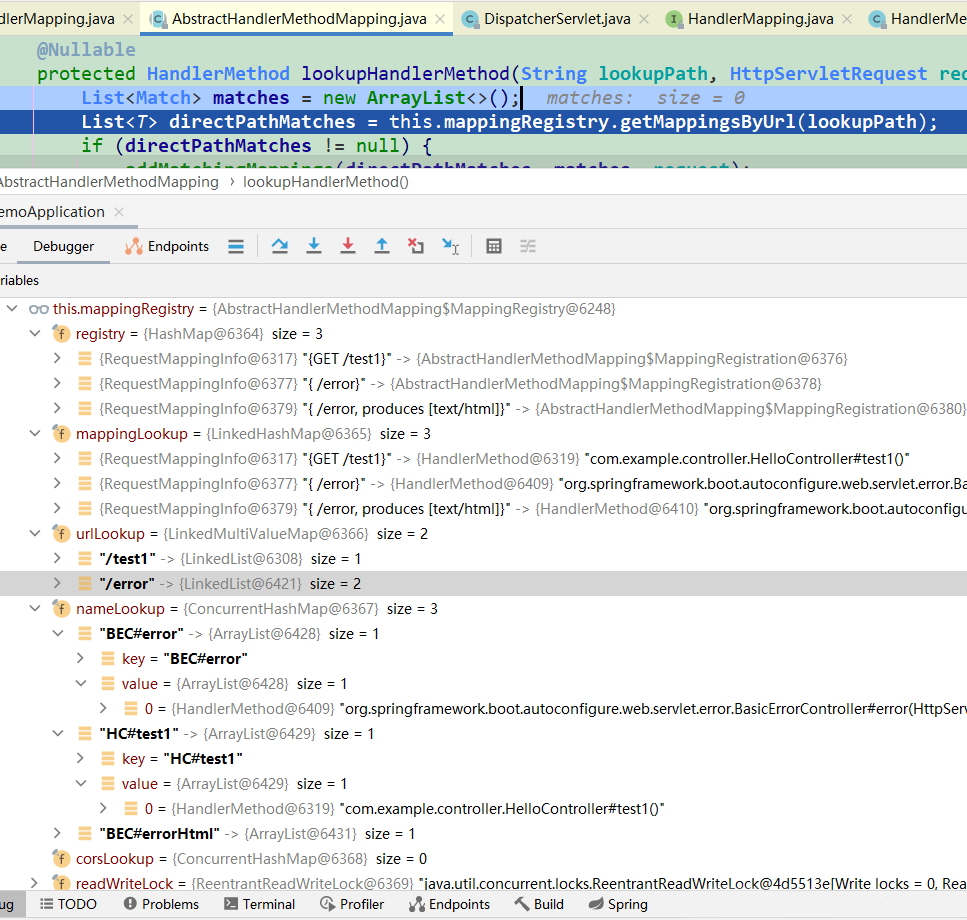This screenshot has width=967, height=920.
Task: Select registry row RequestMappingInfo@6379 with MappingRegistration@6380
Action: click(484, 409)
